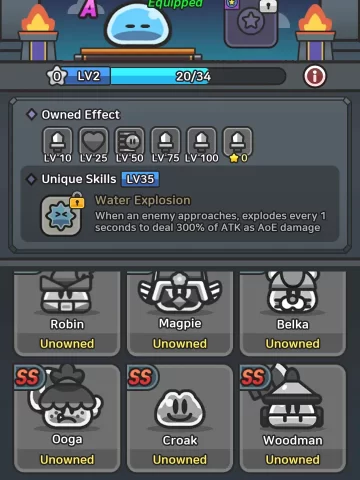360x480 pixels.
Task: Open the Ooga SS character card
Action: [67, 418]
